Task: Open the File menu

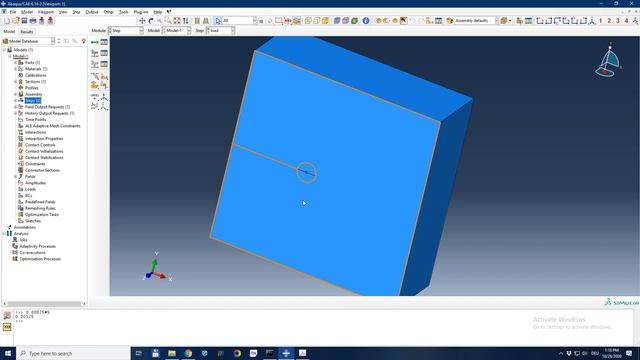Action: tap(13, 12)
